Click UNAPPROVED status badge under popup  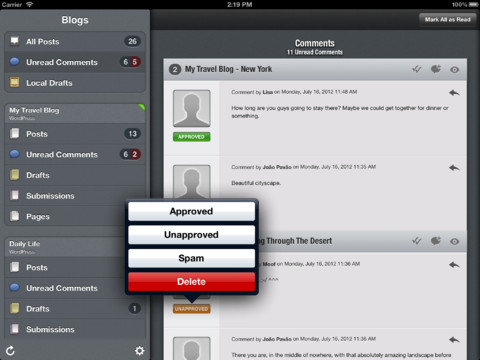(191, 309)
